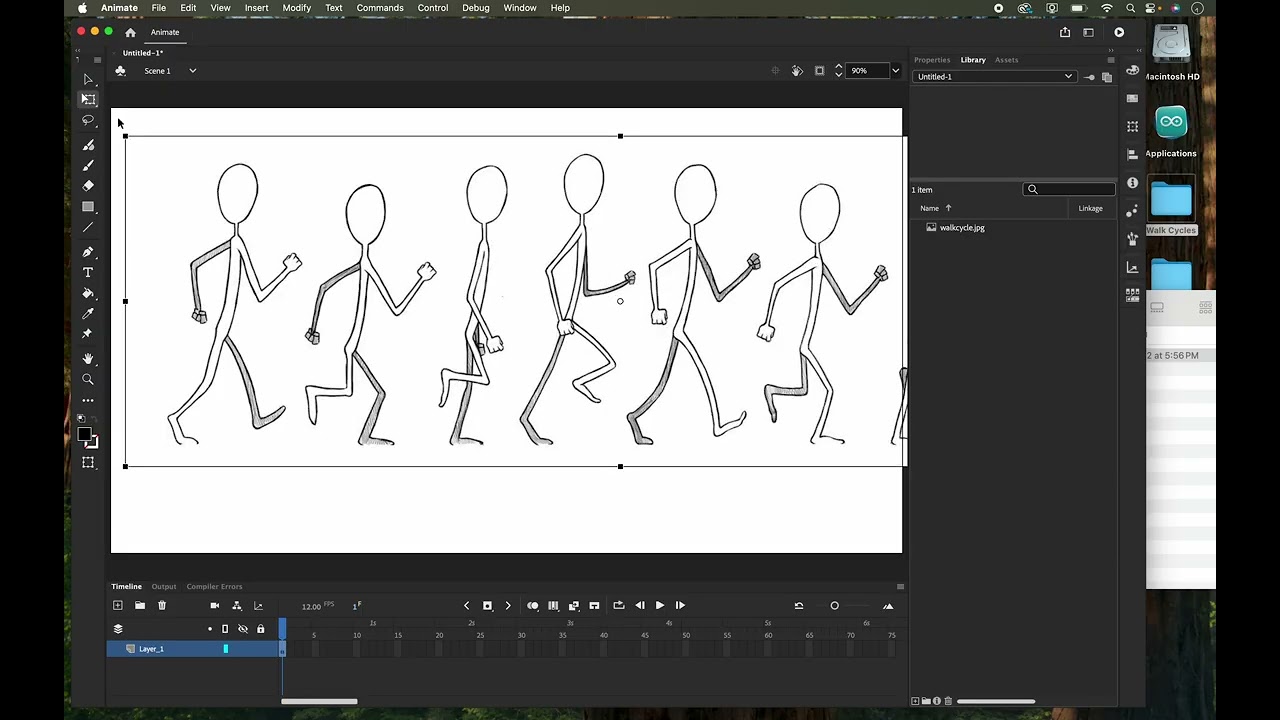Select the Rectangle tool
The width and height of the screenshot is (1280, 720).
point(88,207)
